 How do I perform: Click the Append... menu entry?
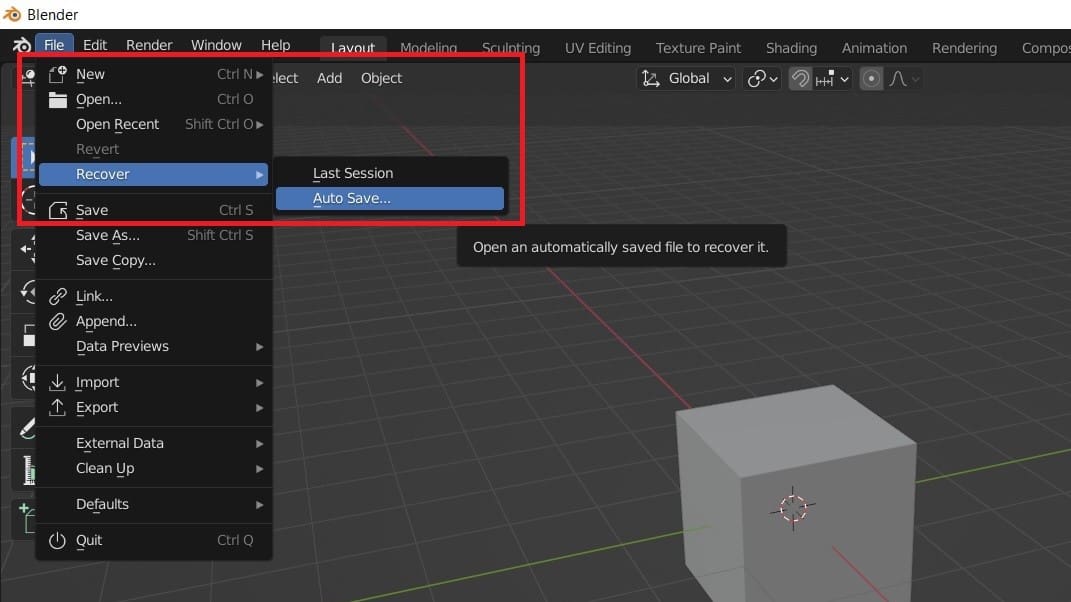(x=154, y=321)
